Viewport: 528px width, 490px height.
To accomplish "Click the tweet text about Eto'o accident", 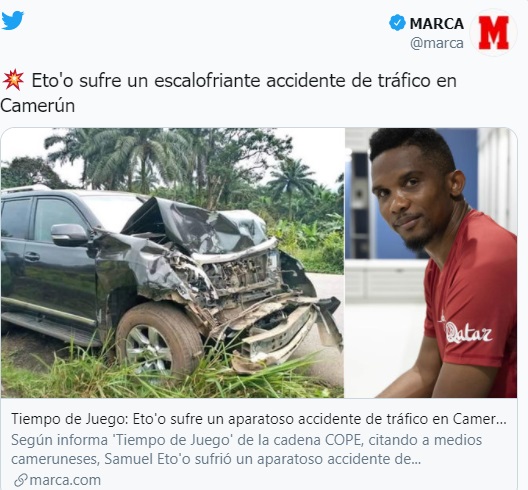I will (x=229, y=93).
